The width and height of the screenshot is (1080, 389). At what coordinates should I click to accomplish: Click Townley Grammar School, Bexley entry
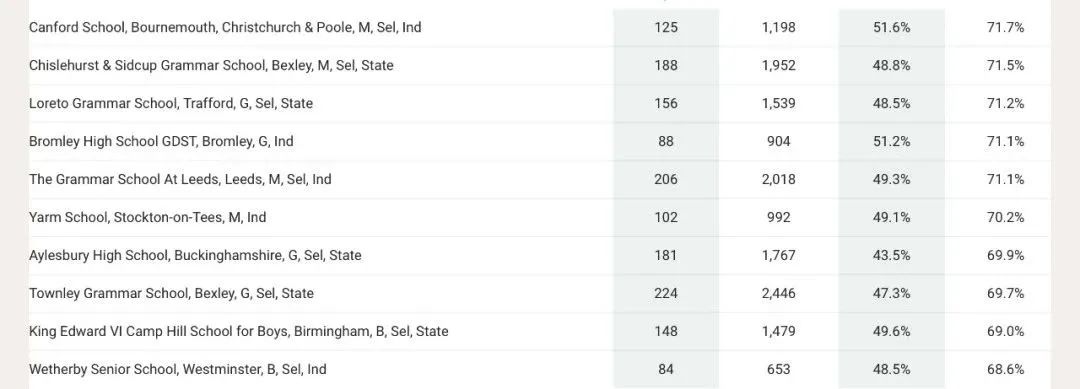pyautogui.click(x=172, y=293)
